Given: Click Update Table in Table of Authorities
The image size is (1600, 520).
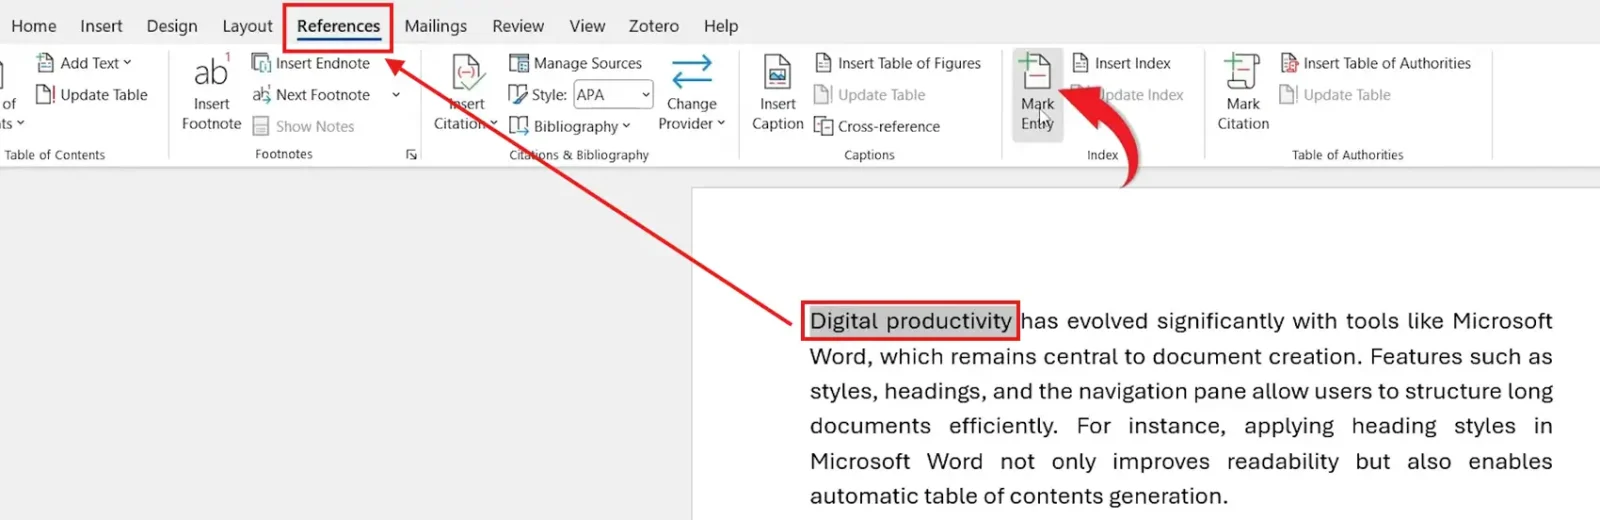Looking at the screenshot, I should pos(1336,95).
